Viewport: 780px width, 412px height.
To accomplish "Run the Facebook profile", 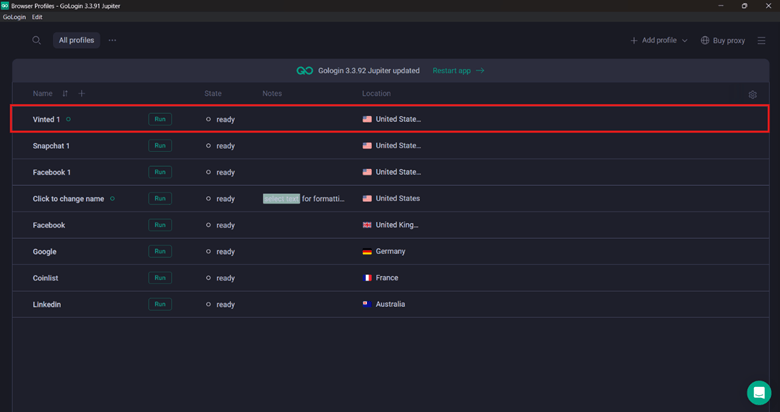I will 160,225.
